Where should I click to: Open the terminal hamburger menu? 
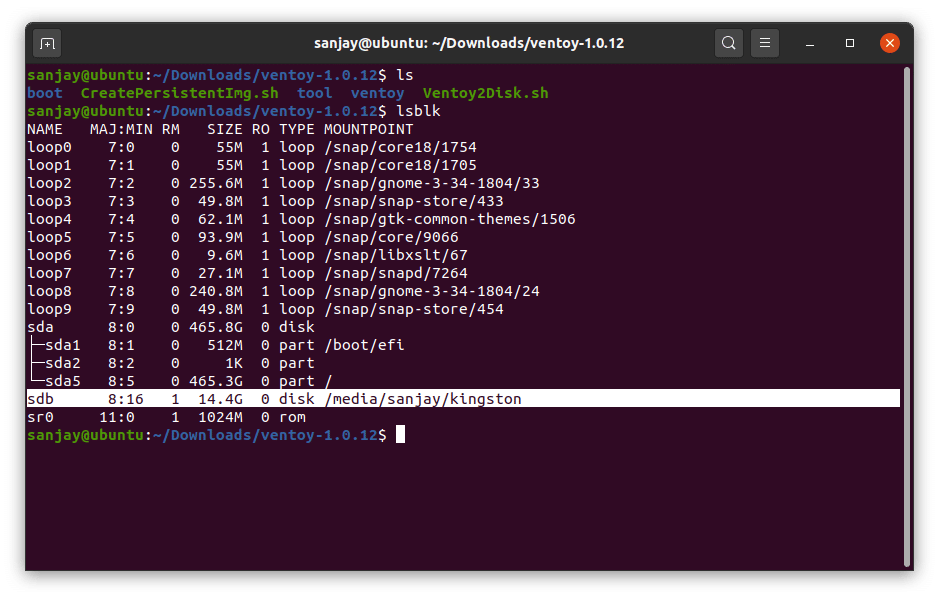click(764, 42)
